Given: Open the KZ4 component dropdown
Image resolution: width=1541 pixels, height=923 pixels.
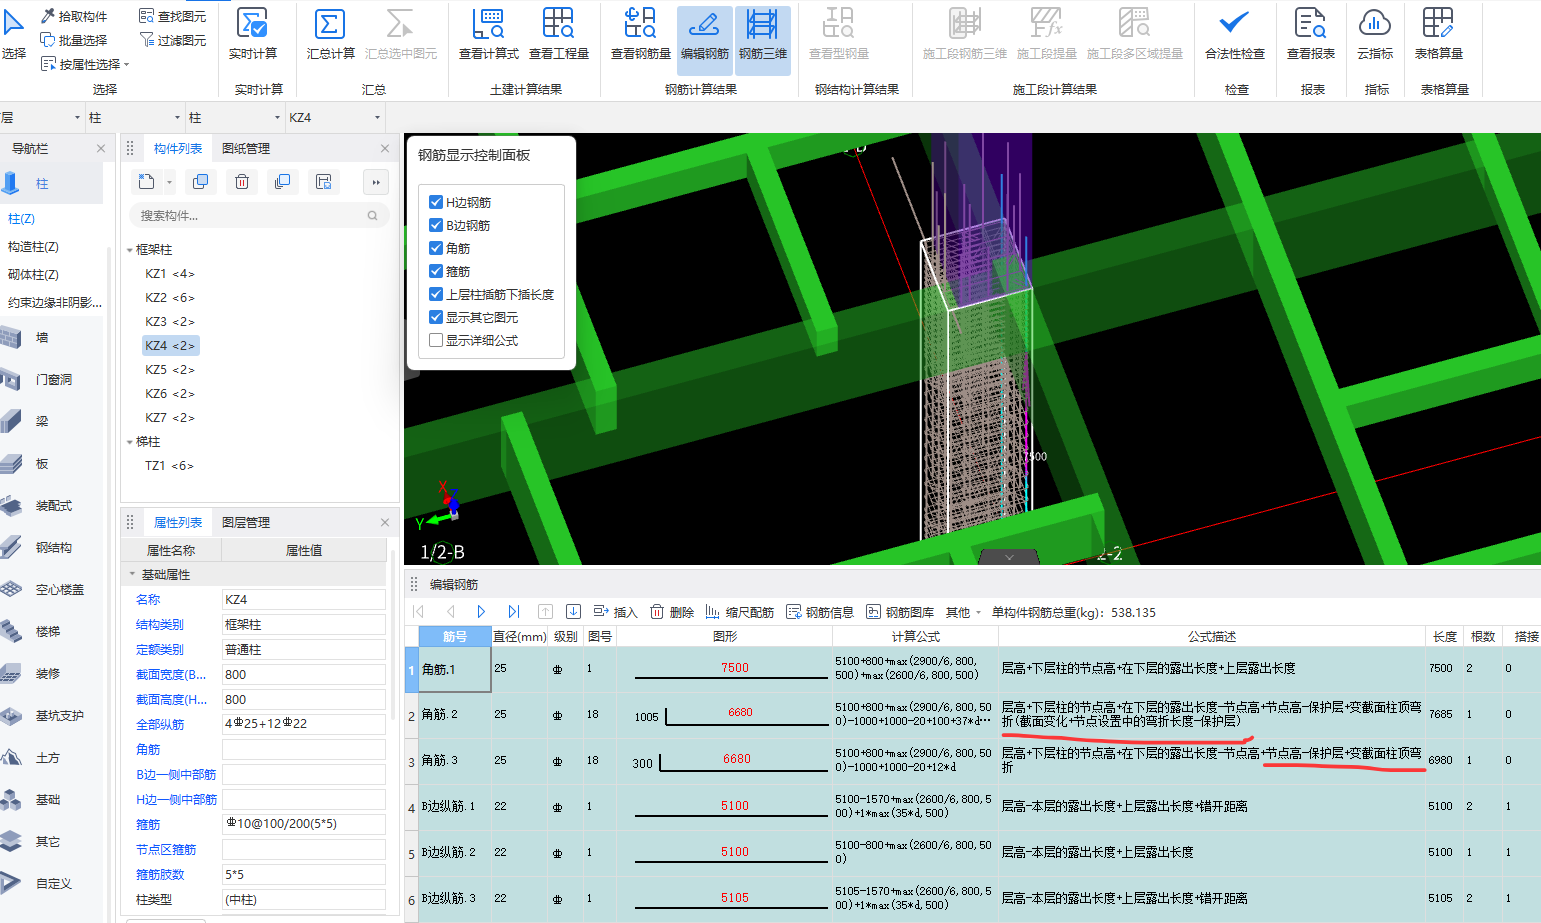Looking at the screenshot, I should click(377, 118).
